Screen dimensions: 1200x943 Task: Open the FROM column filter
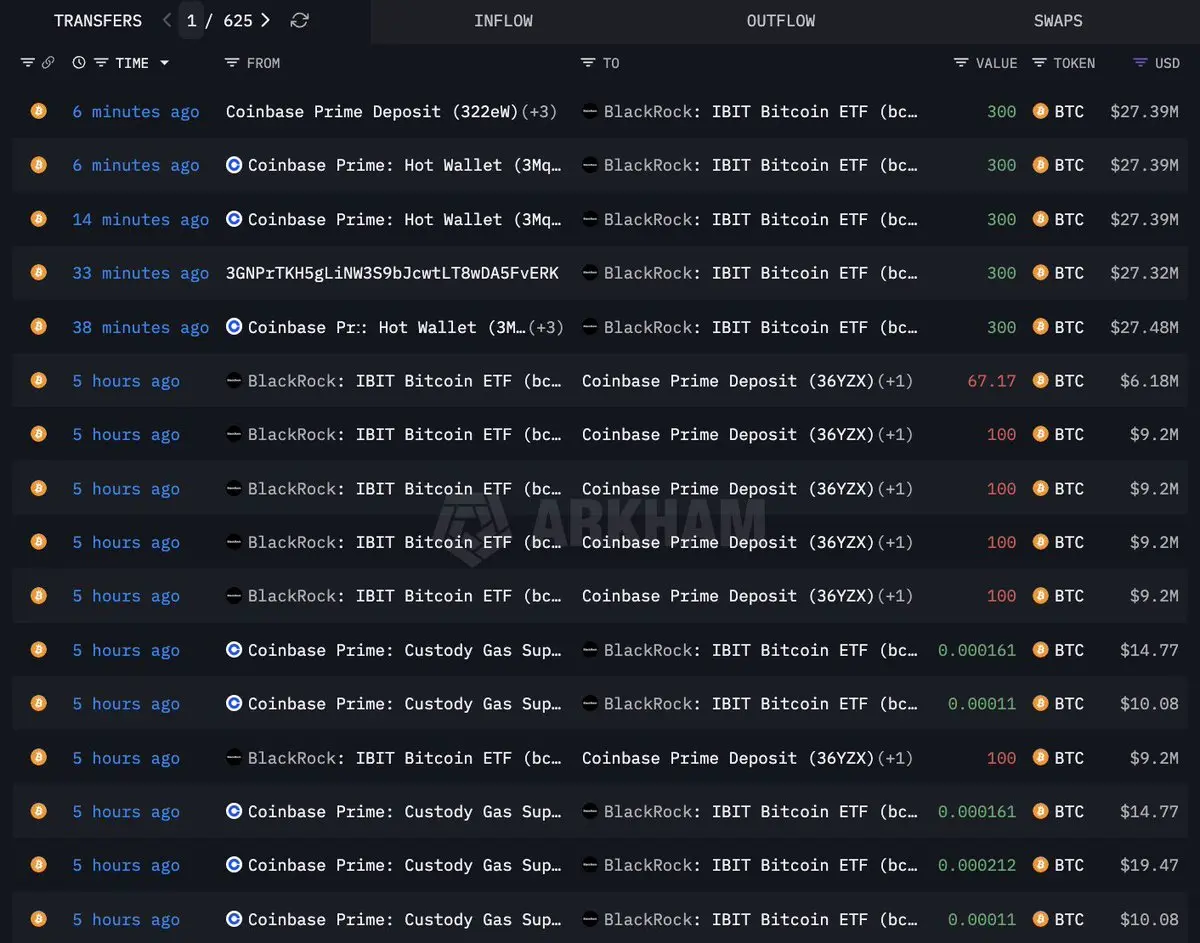coord(231,63)
